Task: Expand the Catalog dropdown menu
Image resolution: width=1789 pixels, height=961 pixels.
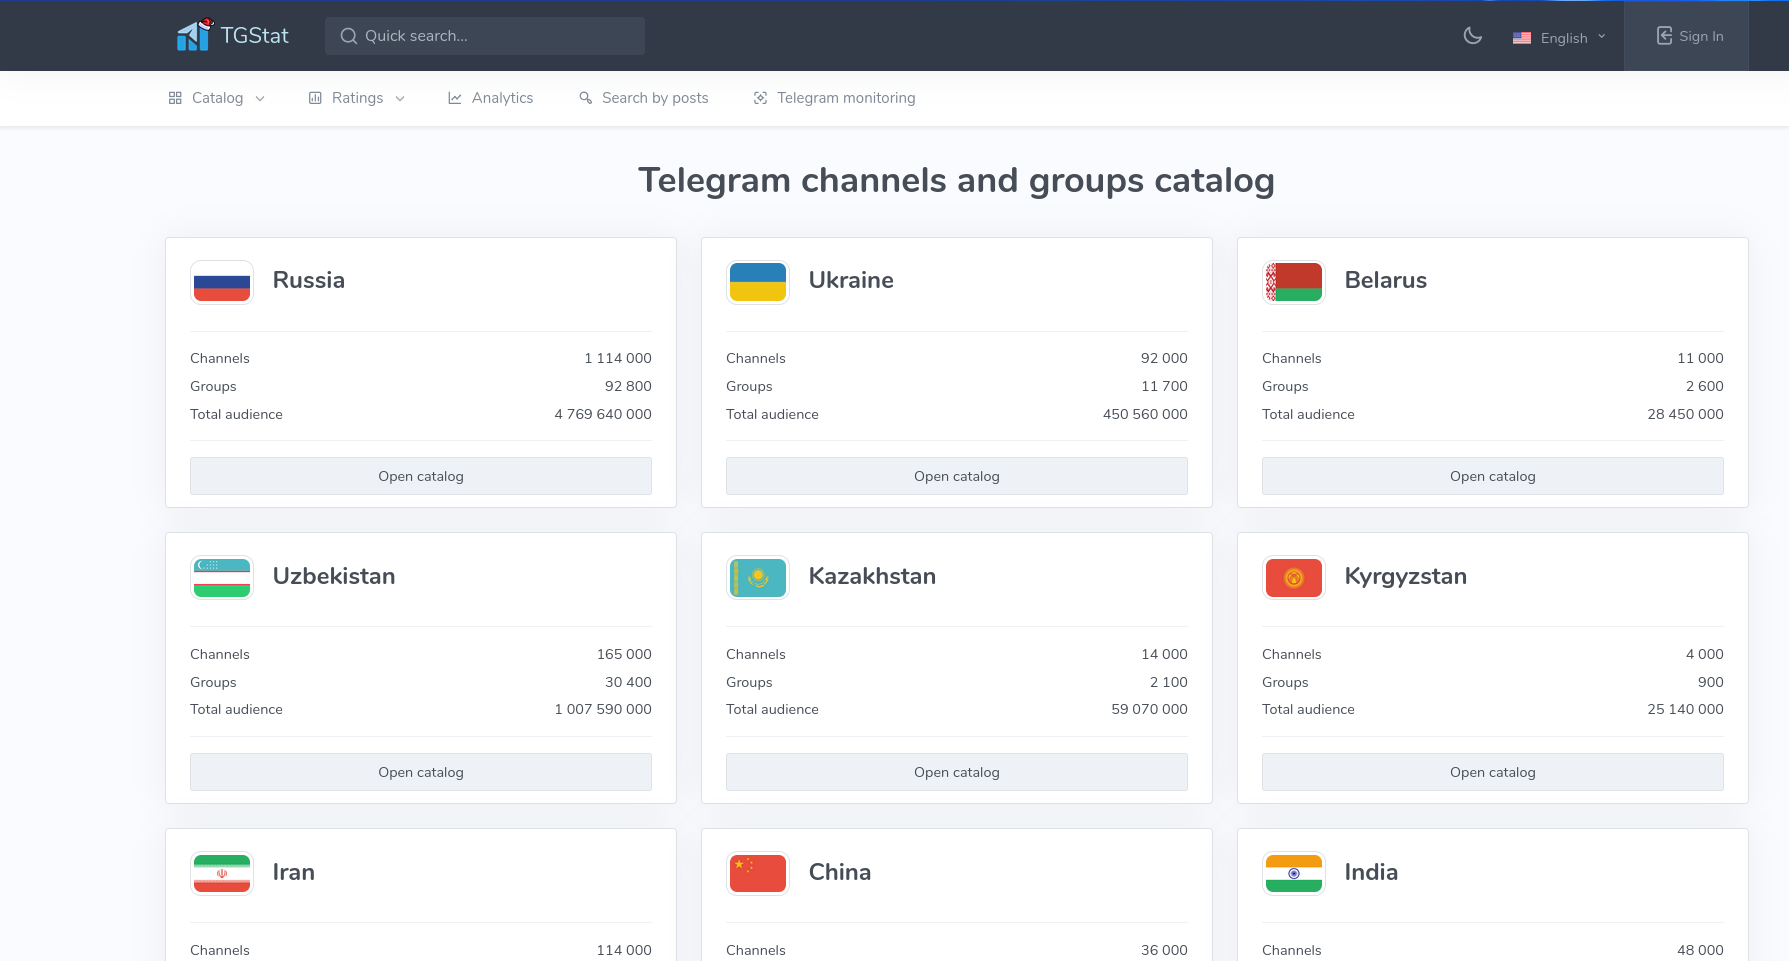Action: (216, 97)
